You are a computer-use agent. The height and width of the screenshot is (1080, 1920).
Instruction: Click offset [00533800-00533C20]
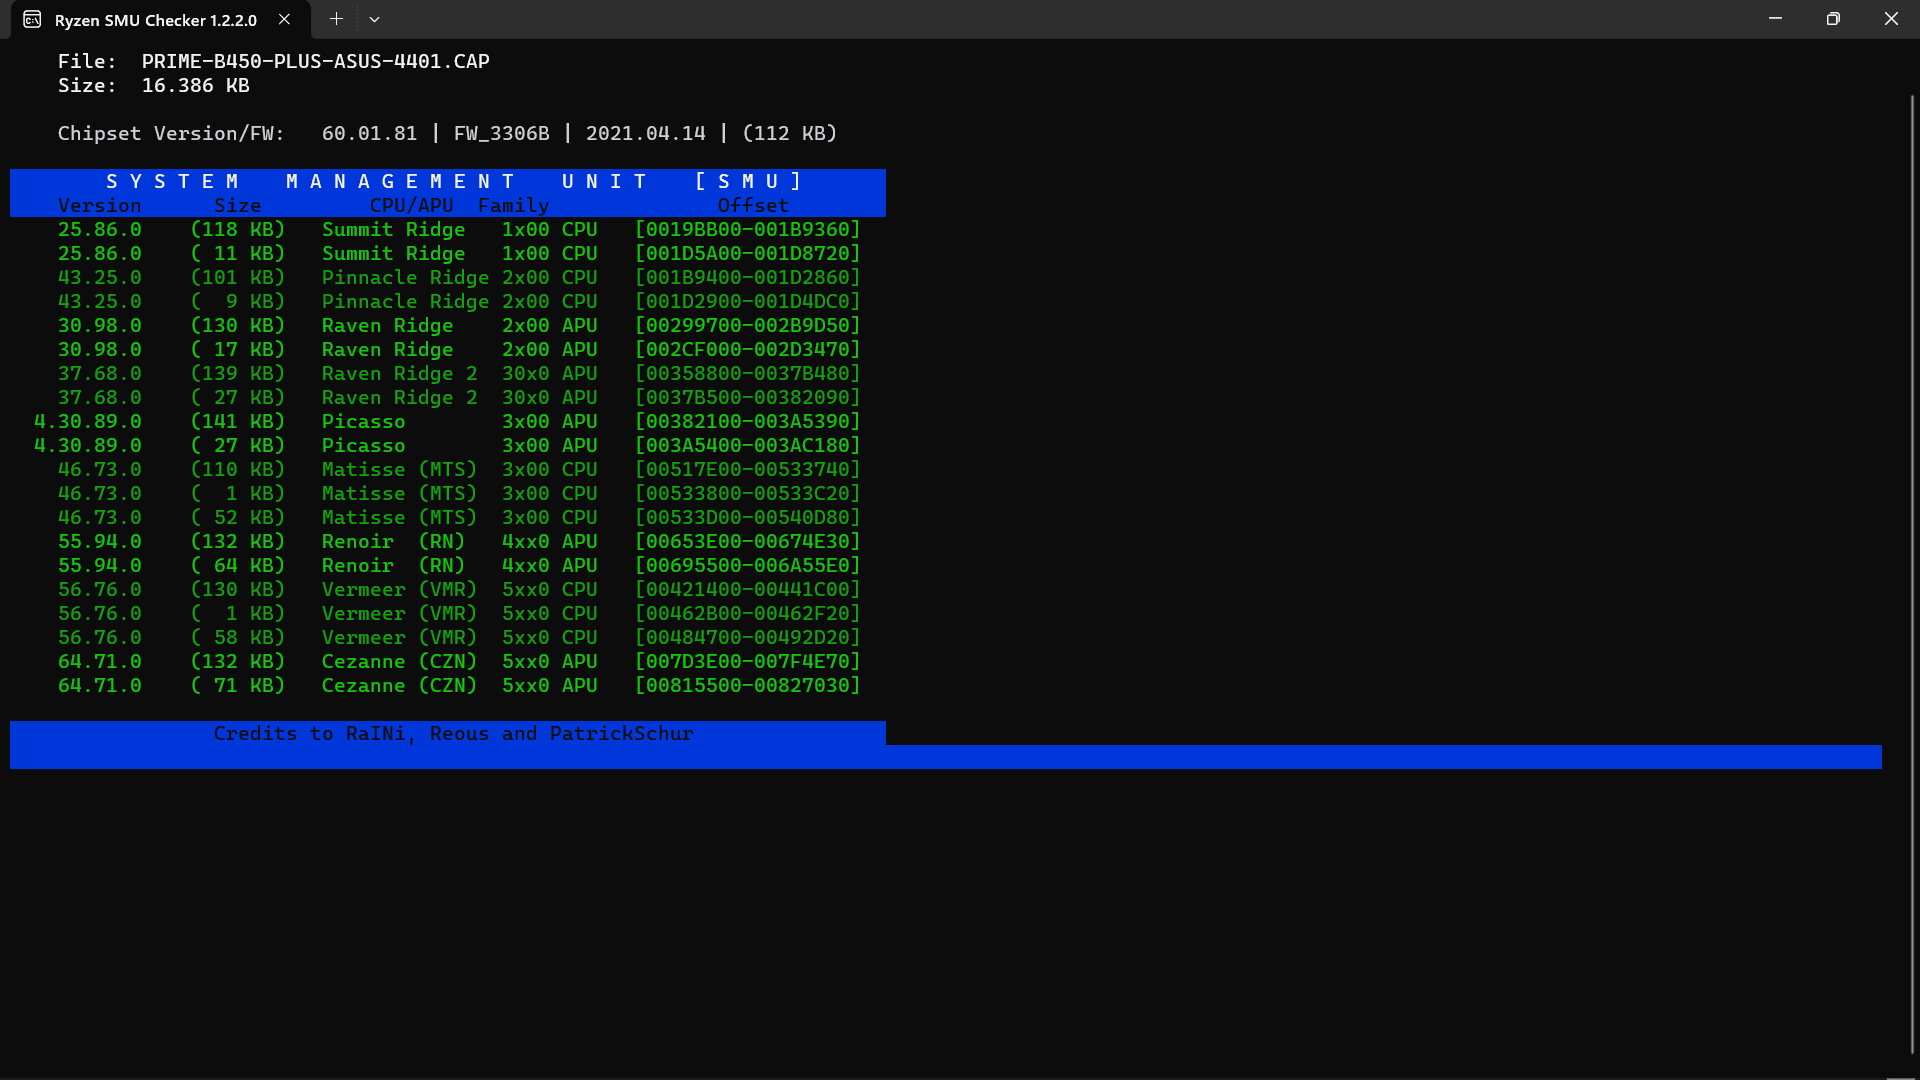pyautogui.click(x=748, y=493)
